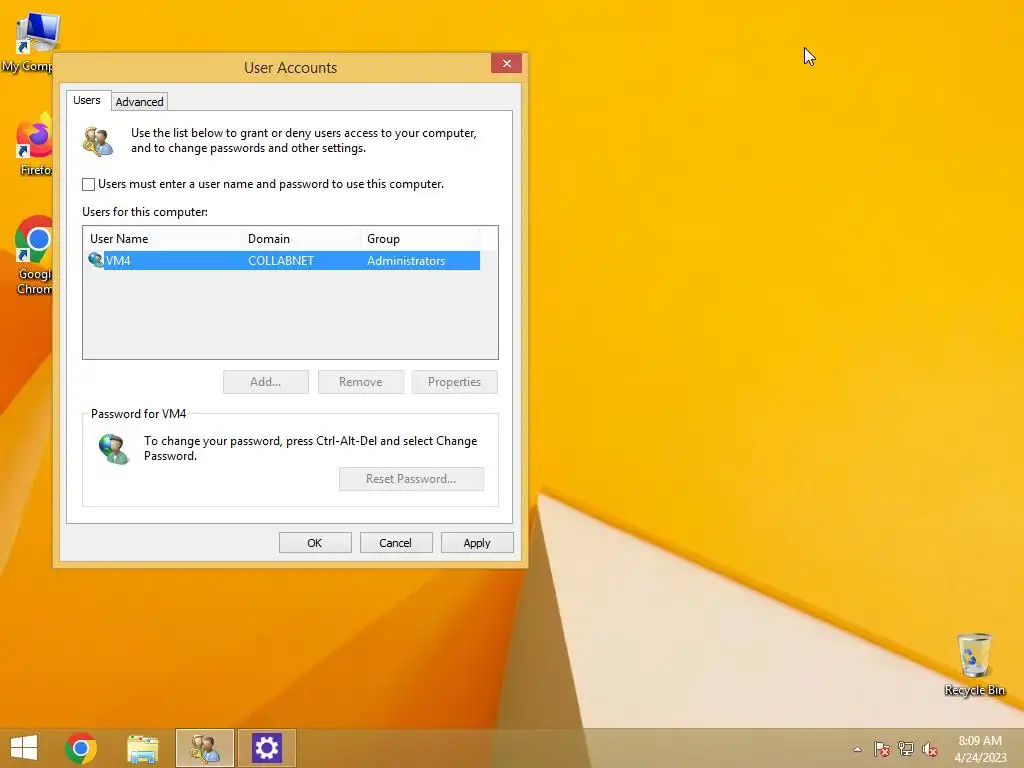Sort by the Group column header
Image resolution: width=1024 pixels, height=768 pixels.
(420, 239)
